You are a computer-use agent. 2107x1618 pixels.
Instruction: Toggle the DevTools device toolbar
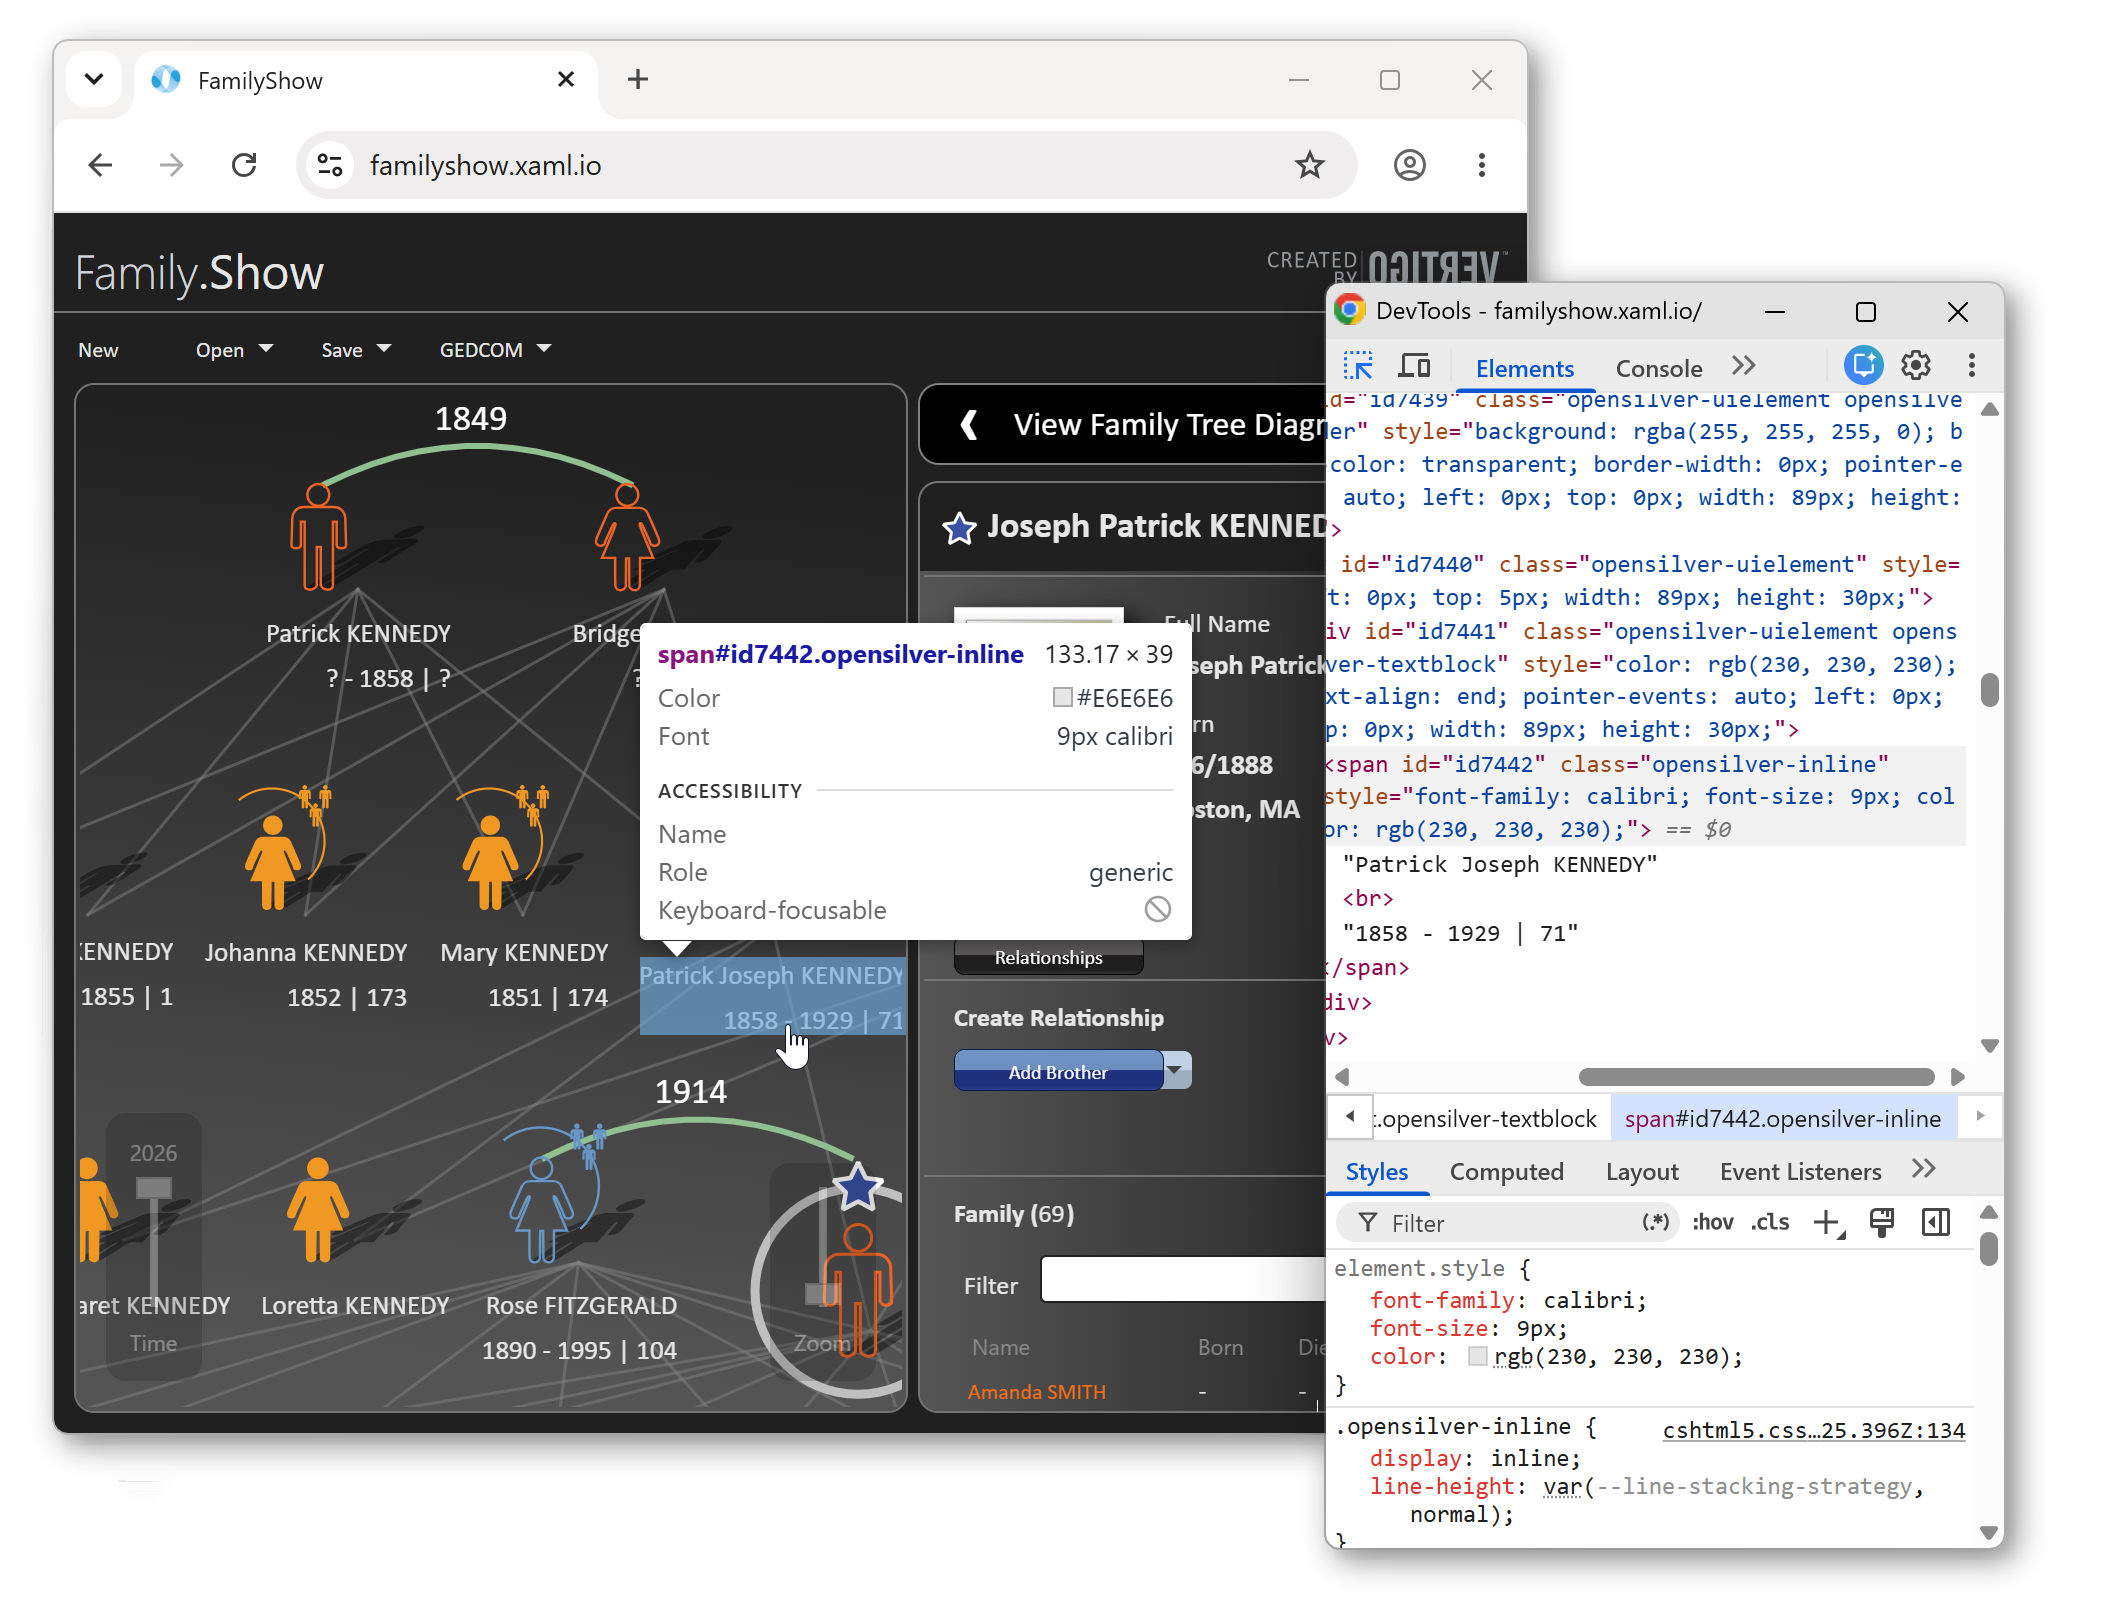(1414, 366)
